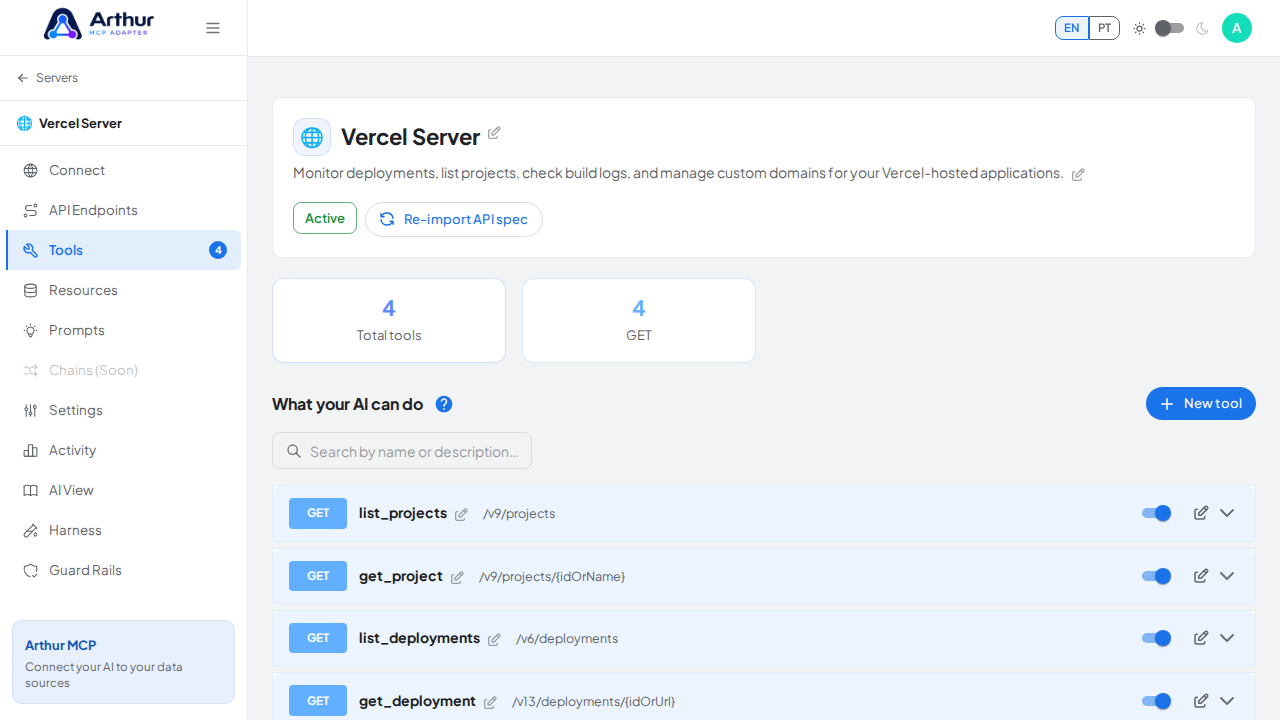This screenshot has width=1280, height=720.
Task: Click the Guard Rails shield icon
Action: click(31, 570)
